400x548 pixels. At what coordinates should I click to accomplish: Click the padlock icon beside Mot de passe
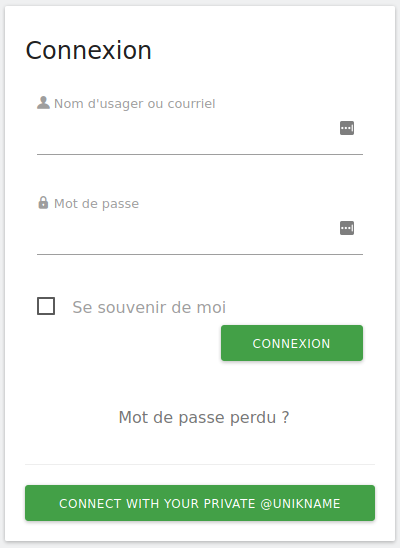point(43,203)
